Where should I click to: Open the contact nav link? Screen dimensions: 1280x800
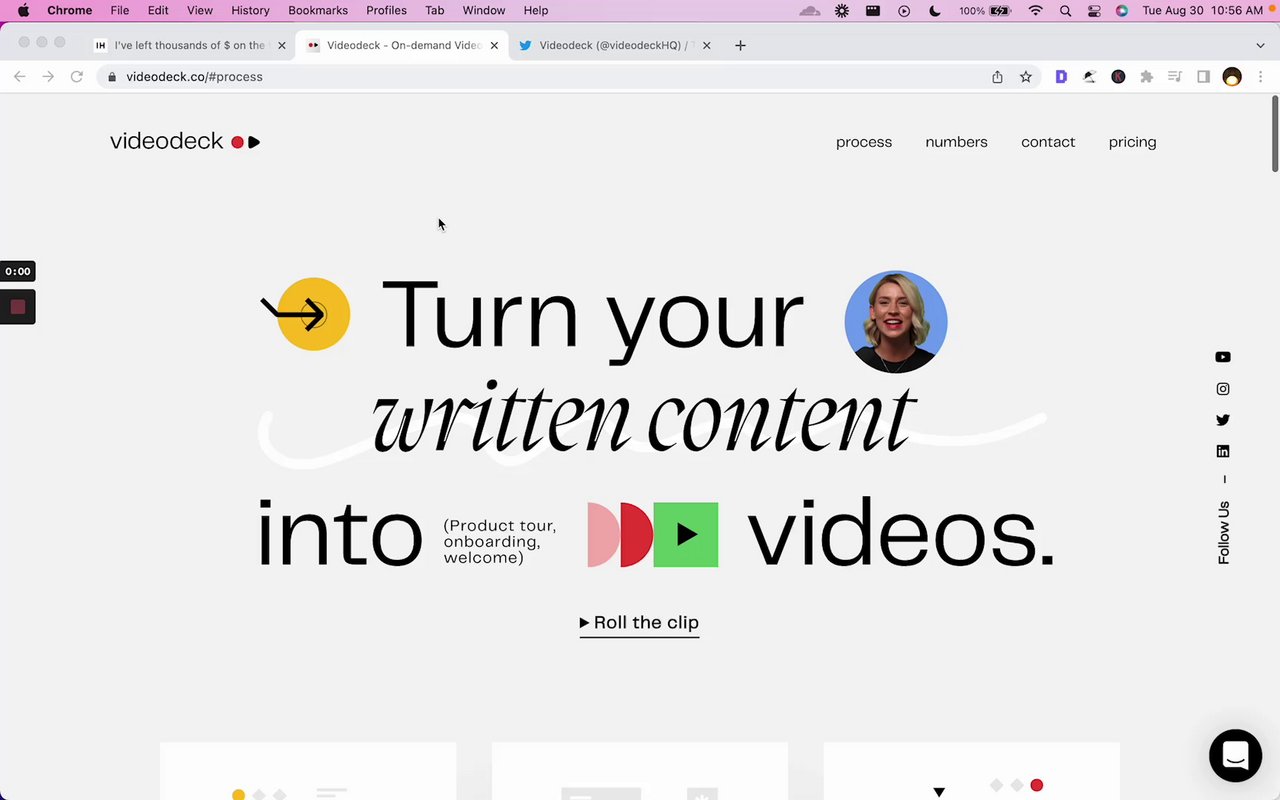pyautogui.click(x=1048, y=142)
